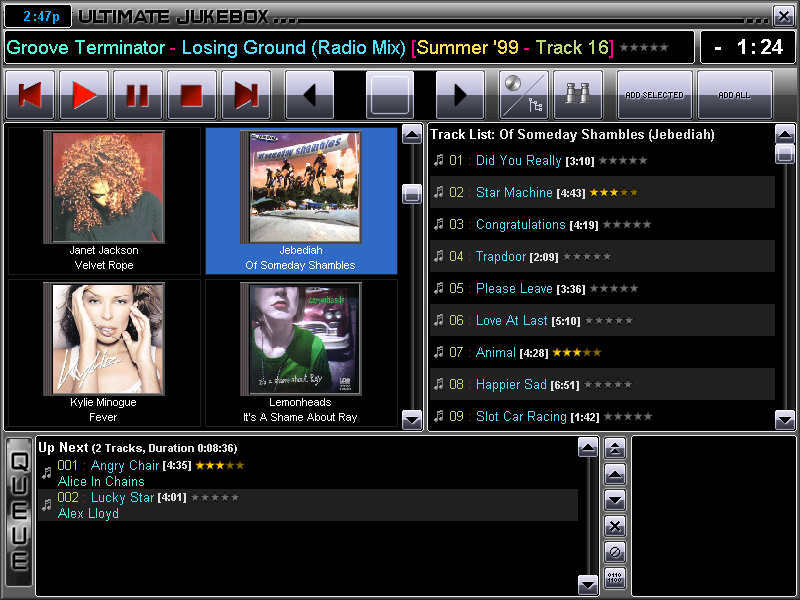This screenshot has width=800, height=600.
Task: Select track 07 Animal
Action: (602, 353)
